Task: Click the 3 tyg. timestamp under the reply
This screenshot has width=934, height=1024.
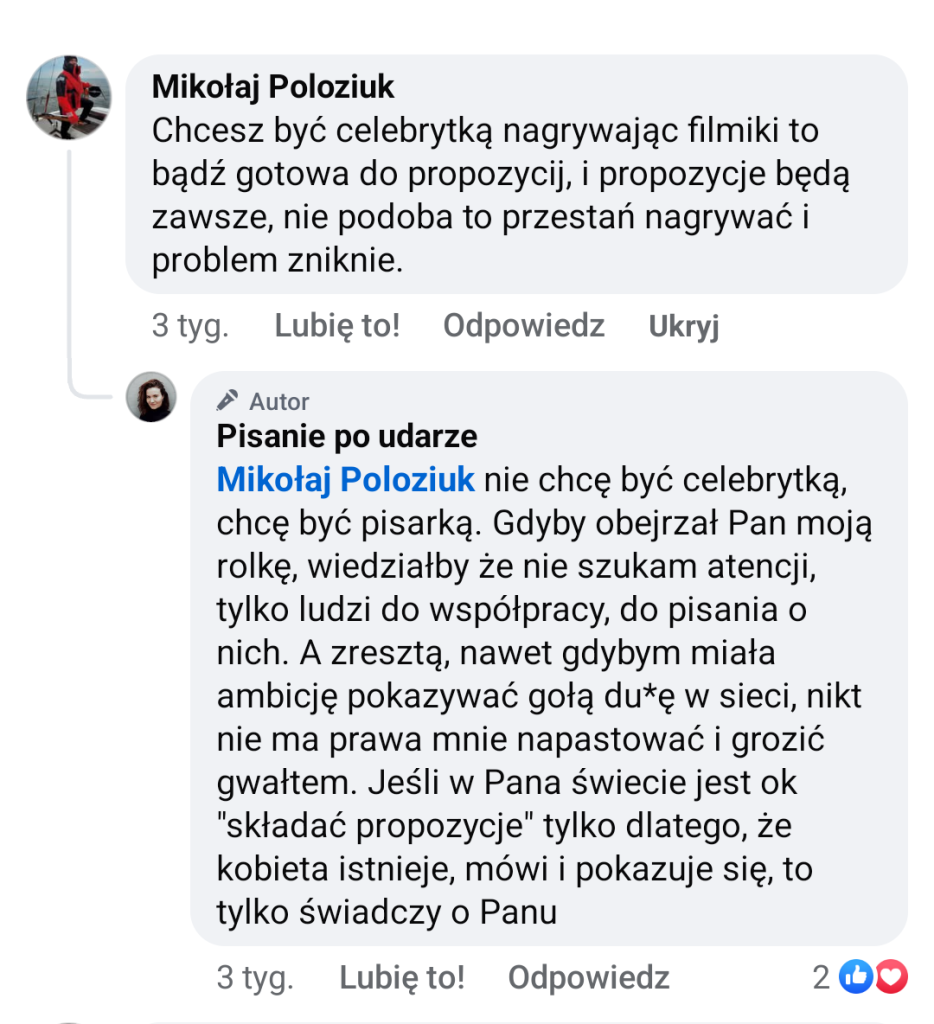Action: (254, 977)
